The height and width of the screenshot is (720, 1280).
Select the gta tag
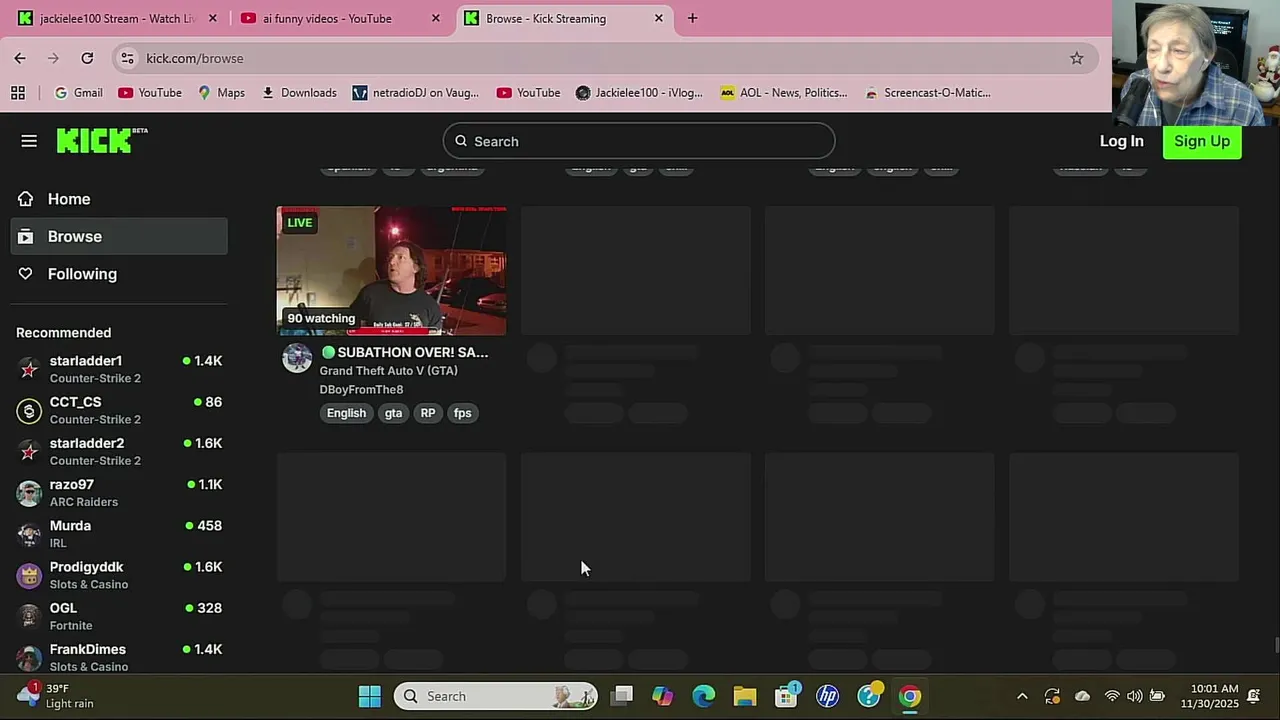[x=393, y=413]
